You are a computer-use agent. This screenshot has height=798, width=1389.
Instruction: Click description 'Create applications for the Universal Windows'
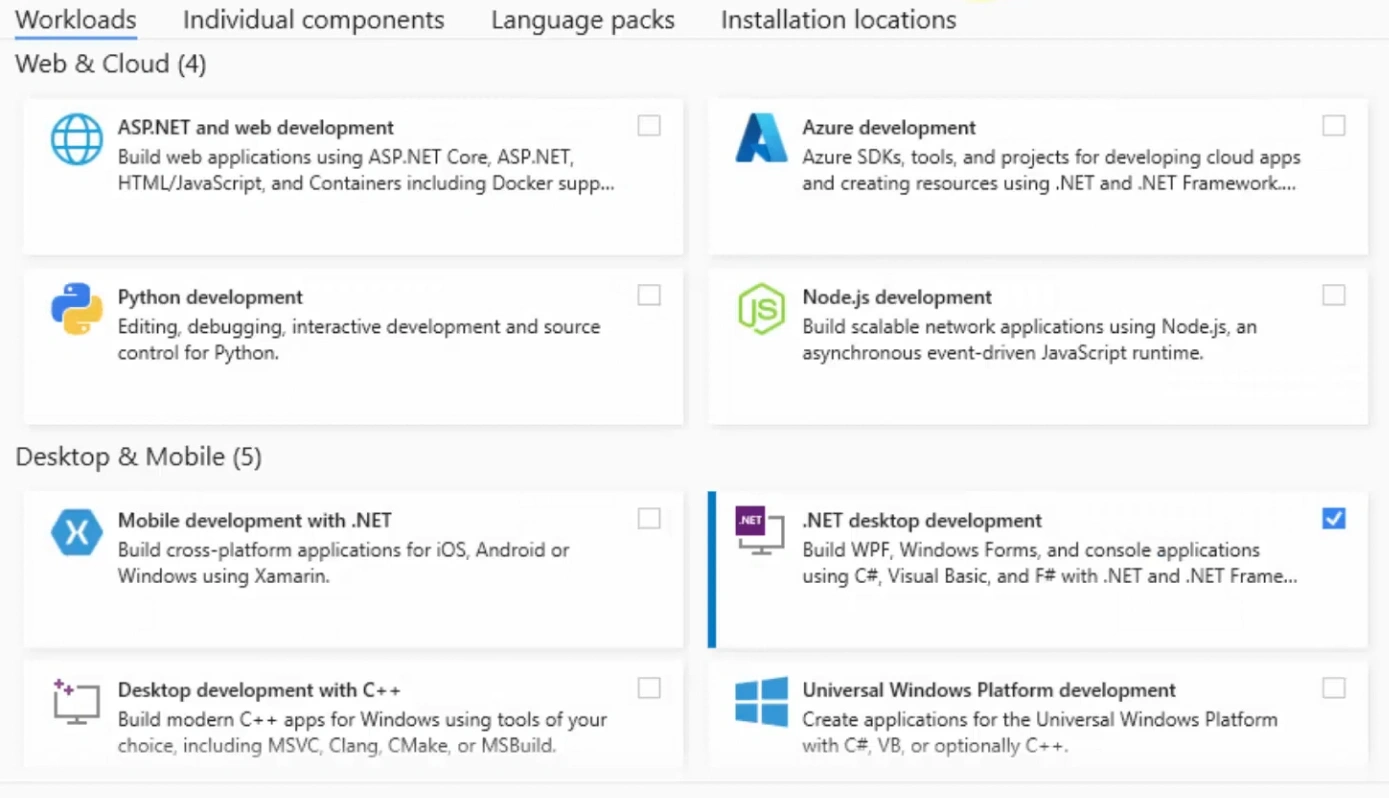[1040, 733]
